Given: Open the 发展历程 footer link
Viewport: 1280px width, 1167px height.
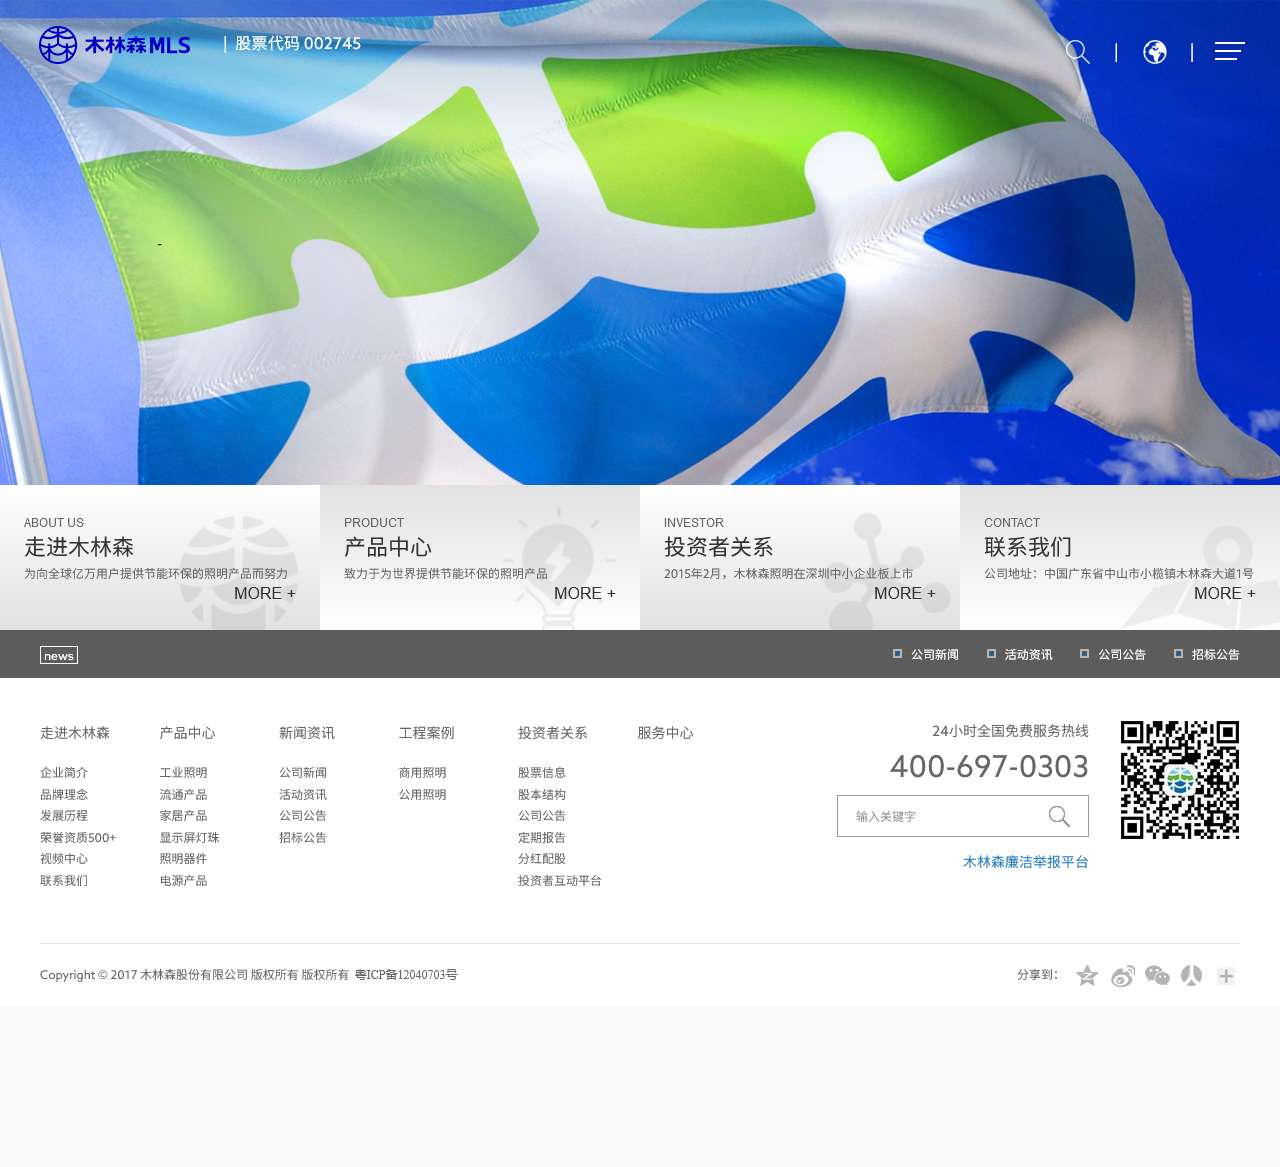Looking at the screenshot, I should 64,816.
